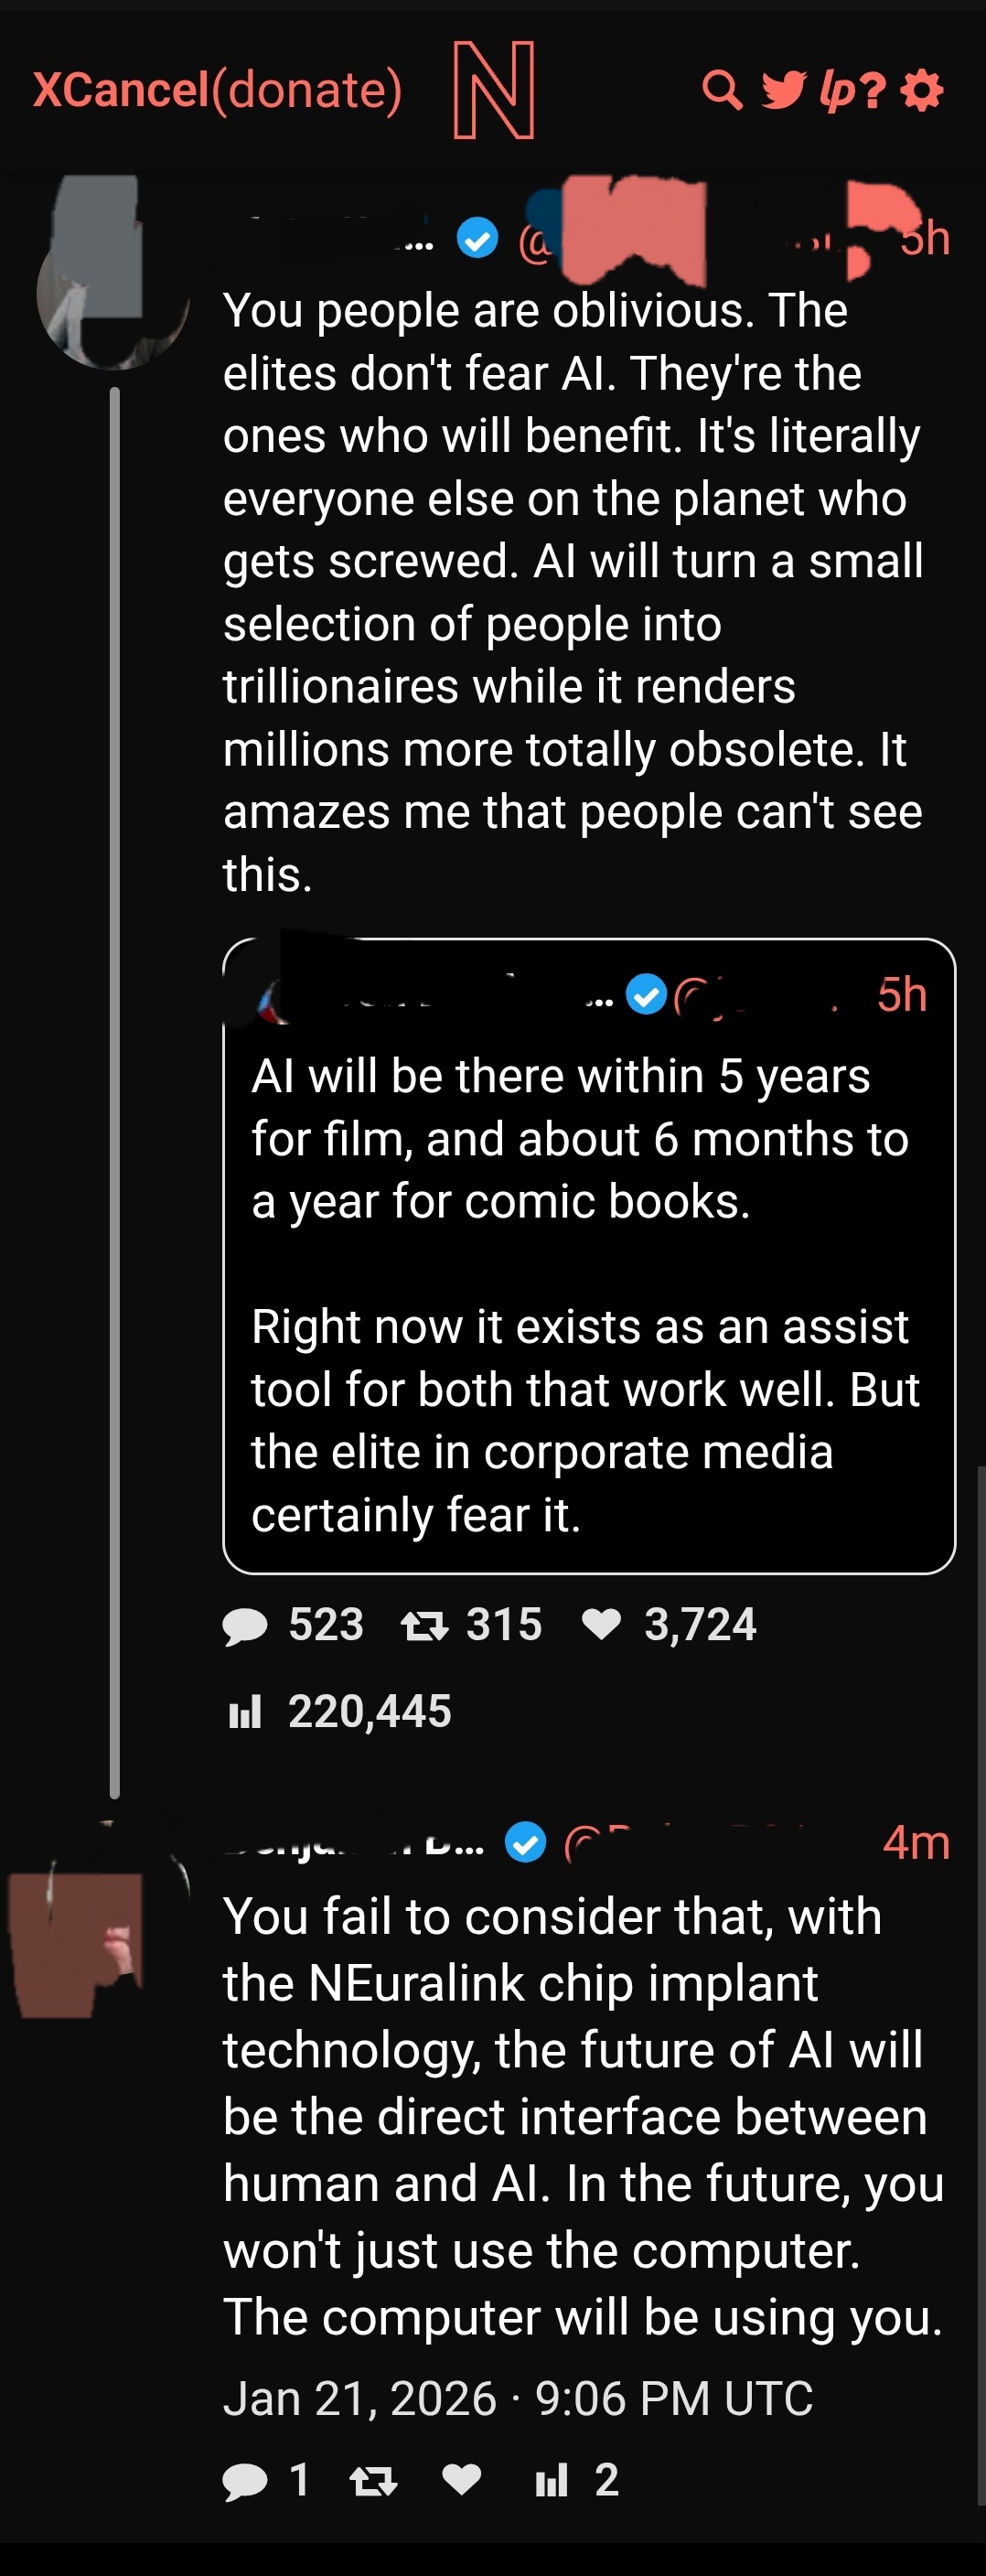
Task: Click the reply bubble icon showing 523
Action: (245, 1626)
